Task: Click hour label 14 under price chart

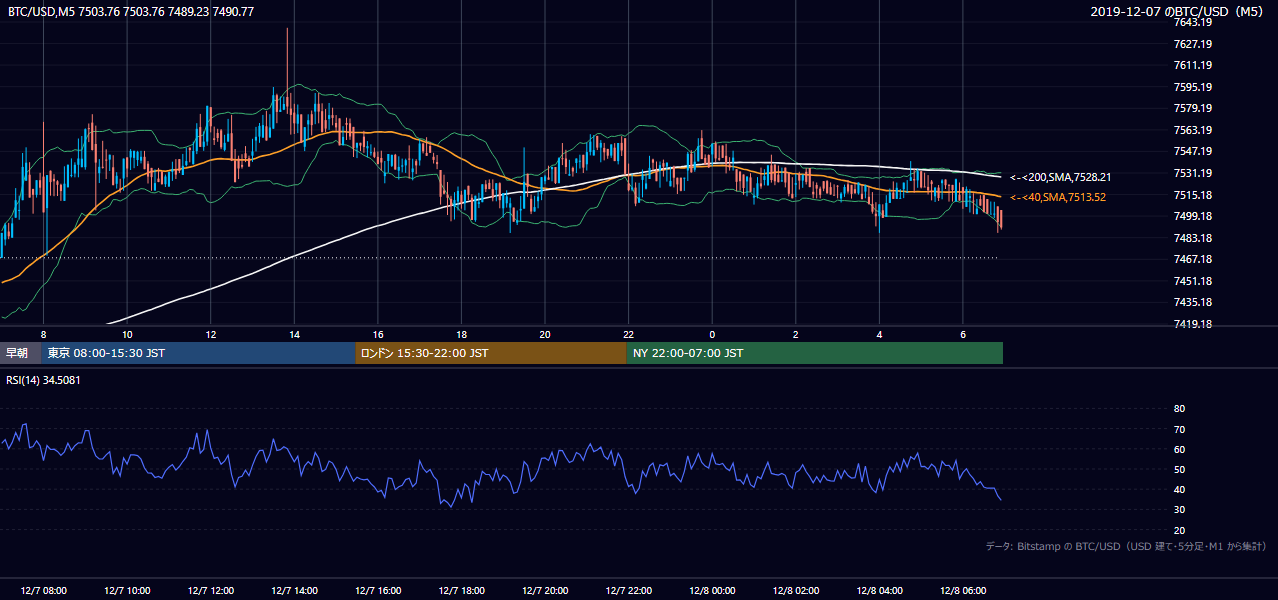Action: point(294,334)
